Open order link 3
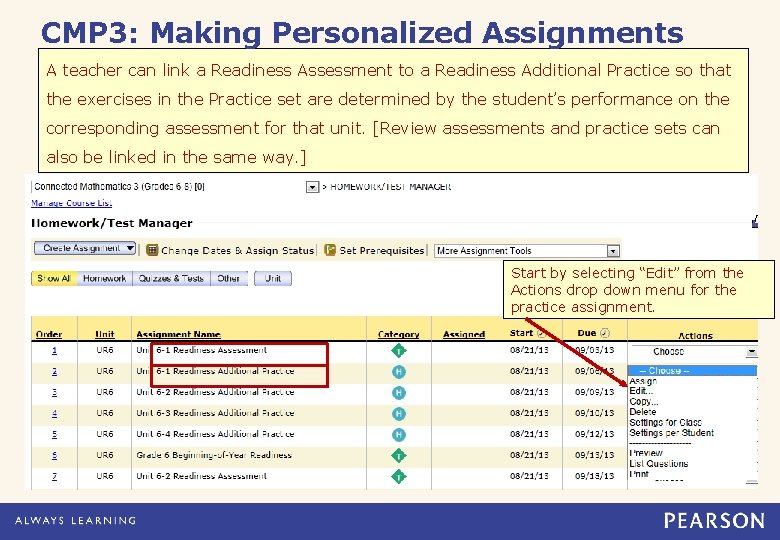The height and width of the screenshot is (540, 780). point(54,392)
